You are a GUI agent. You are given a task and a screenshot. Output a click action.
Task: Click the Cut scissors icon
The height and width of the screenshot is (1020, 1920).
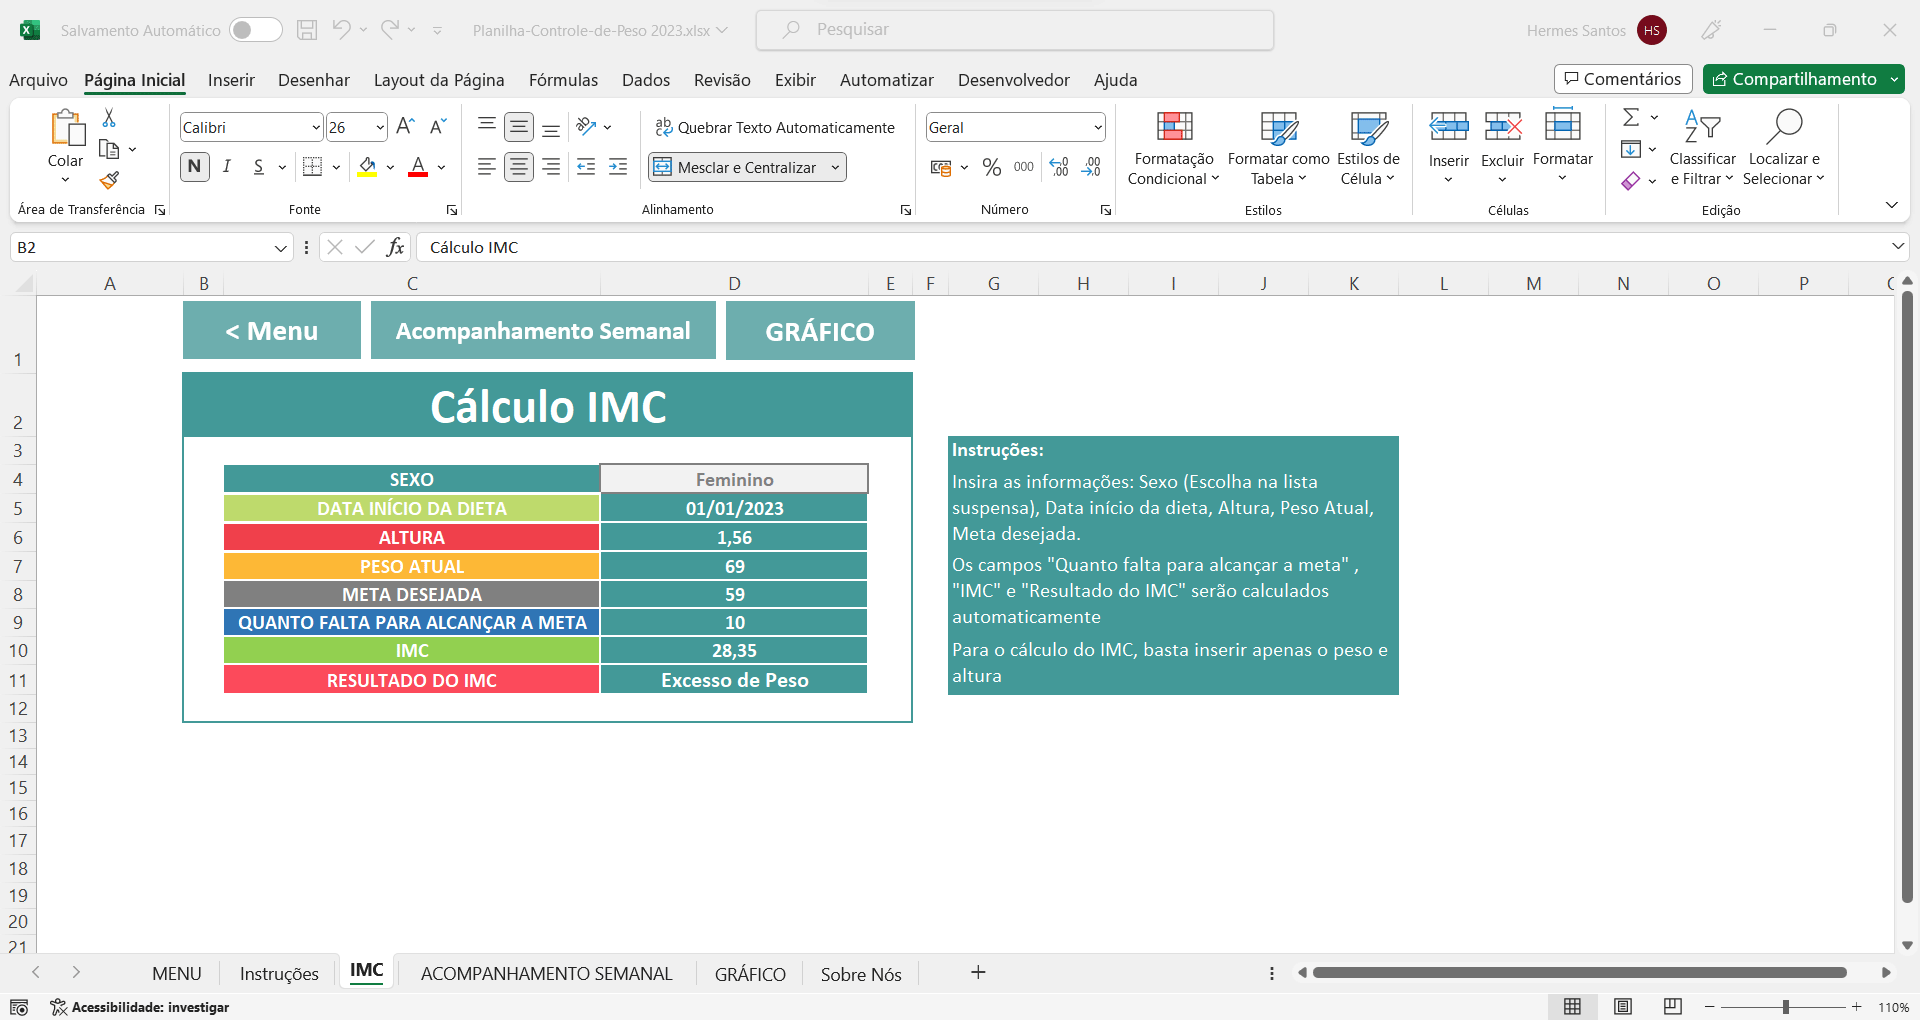tap(109, 118)
